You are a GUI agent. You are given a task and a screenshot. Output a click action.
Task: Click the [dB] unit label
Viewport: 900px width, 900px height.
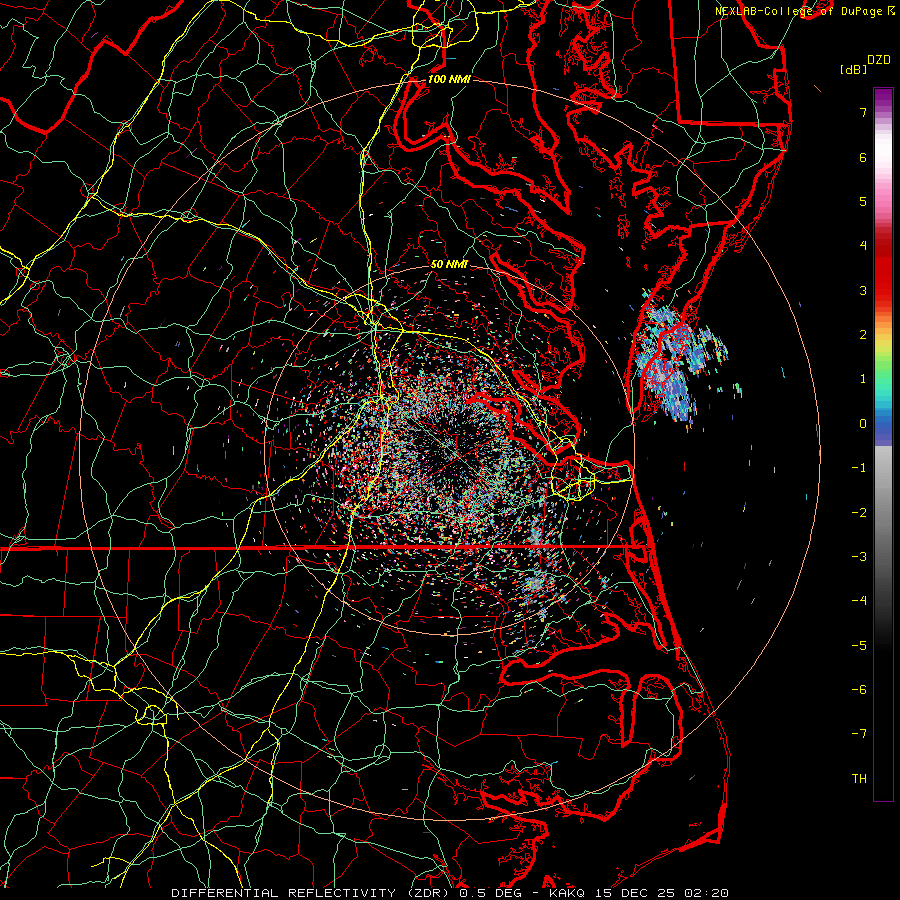853,69
